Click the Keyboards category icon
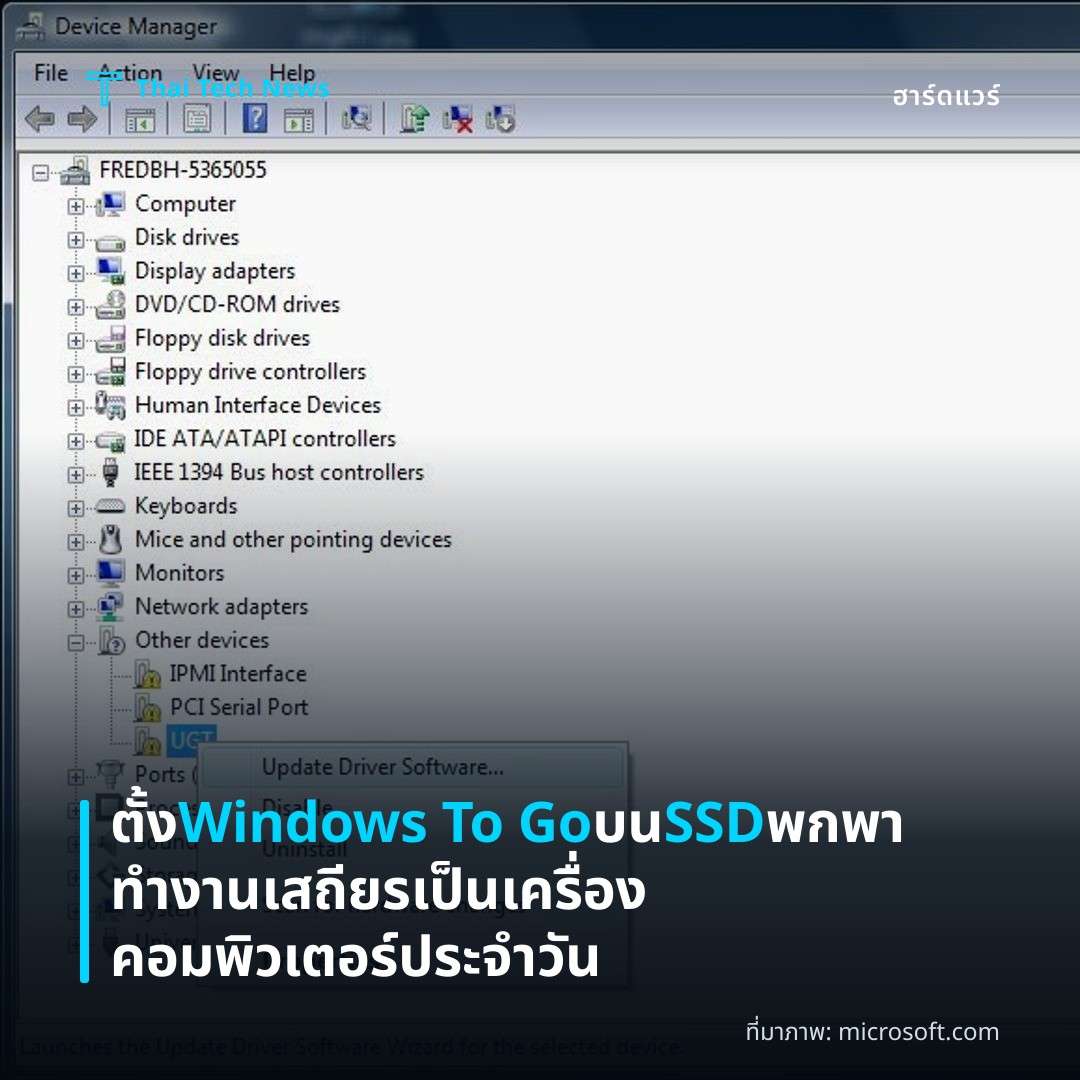1080x1080 pixels. pos(110,507)
